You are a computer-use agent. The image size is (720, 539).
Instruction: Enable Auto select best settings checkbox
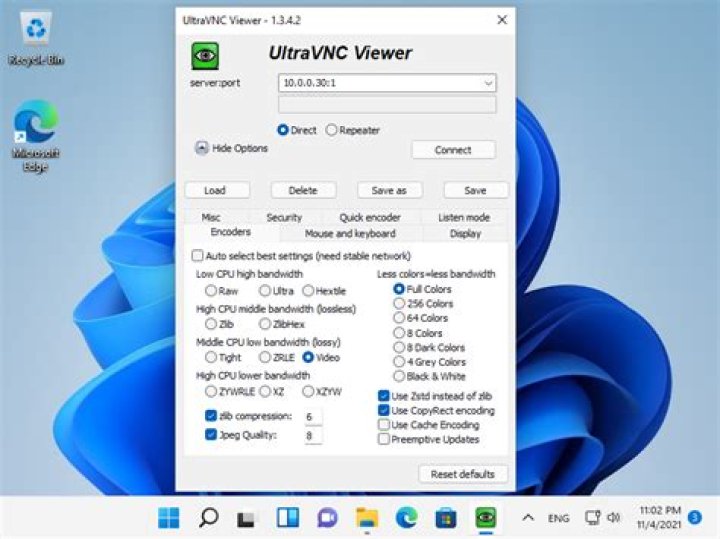(x=198, y=256)
